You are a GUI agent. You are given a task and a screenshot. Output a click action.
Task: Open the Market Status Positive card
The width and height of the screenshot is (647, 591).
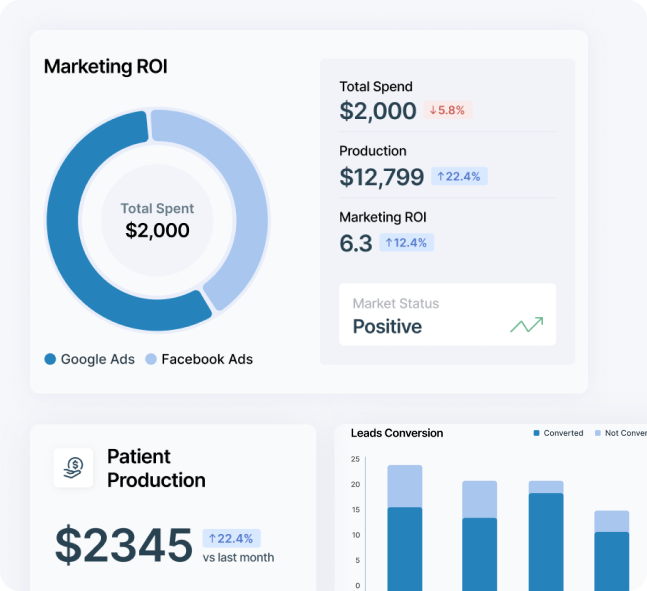tap(446, 315)
